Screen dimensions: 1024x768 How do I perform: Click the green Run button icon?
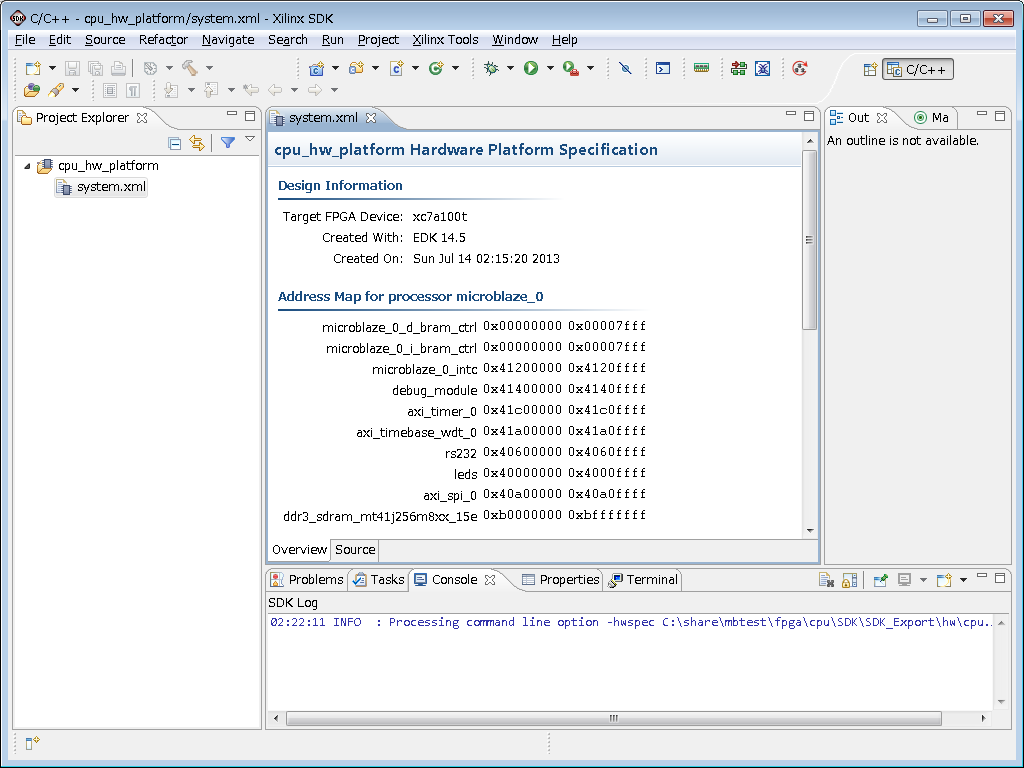[531, 68]
